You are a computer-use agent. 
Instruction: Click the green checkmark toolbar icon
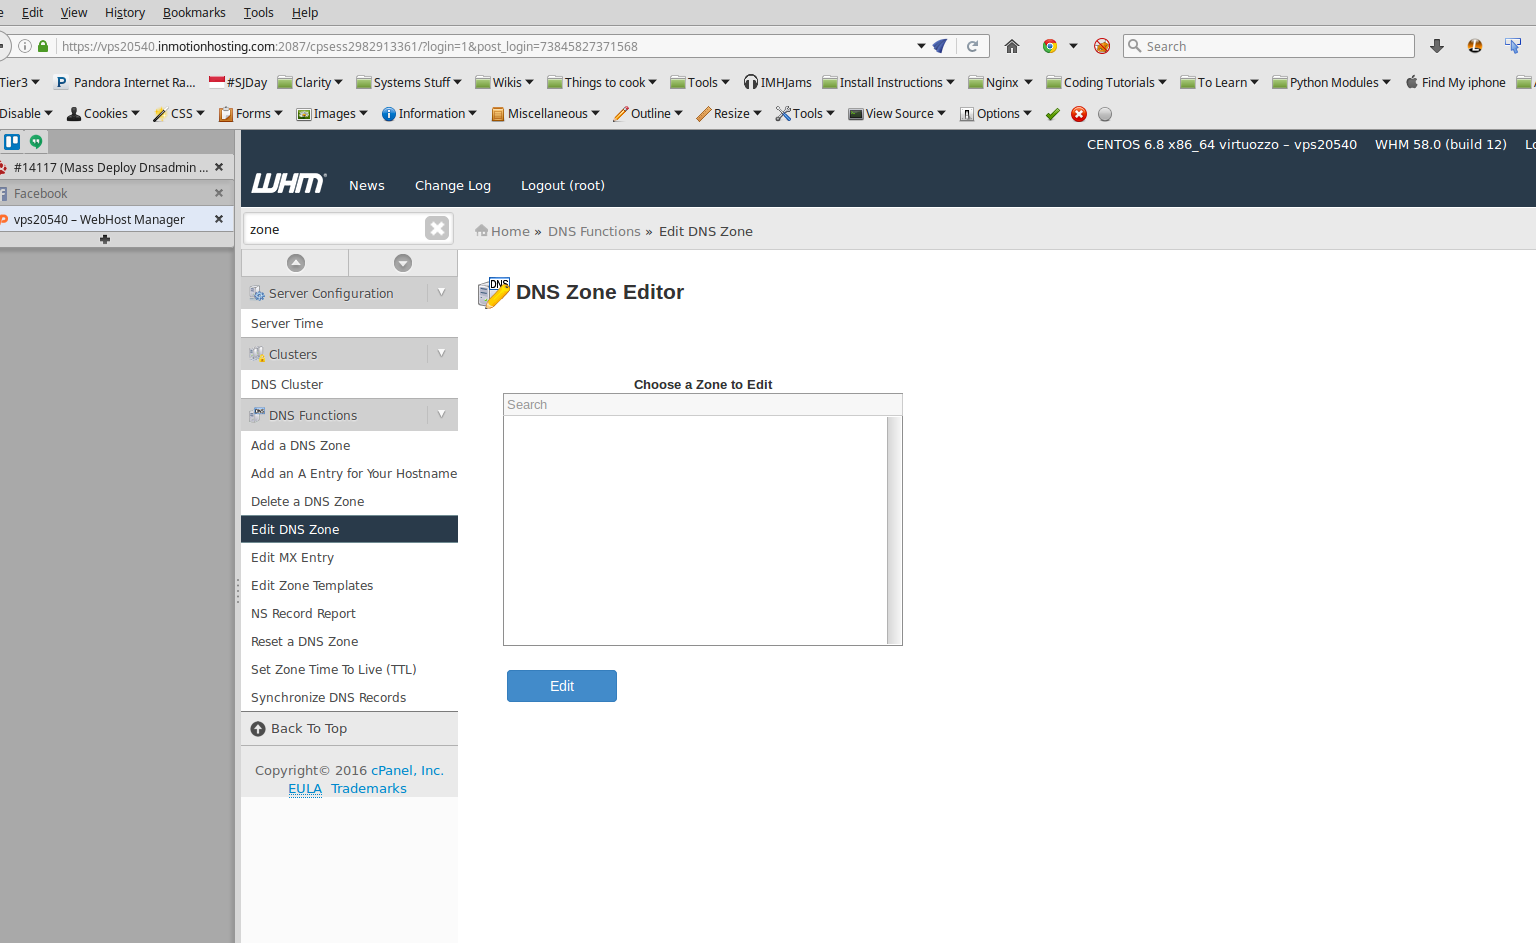pos(1053,114)
